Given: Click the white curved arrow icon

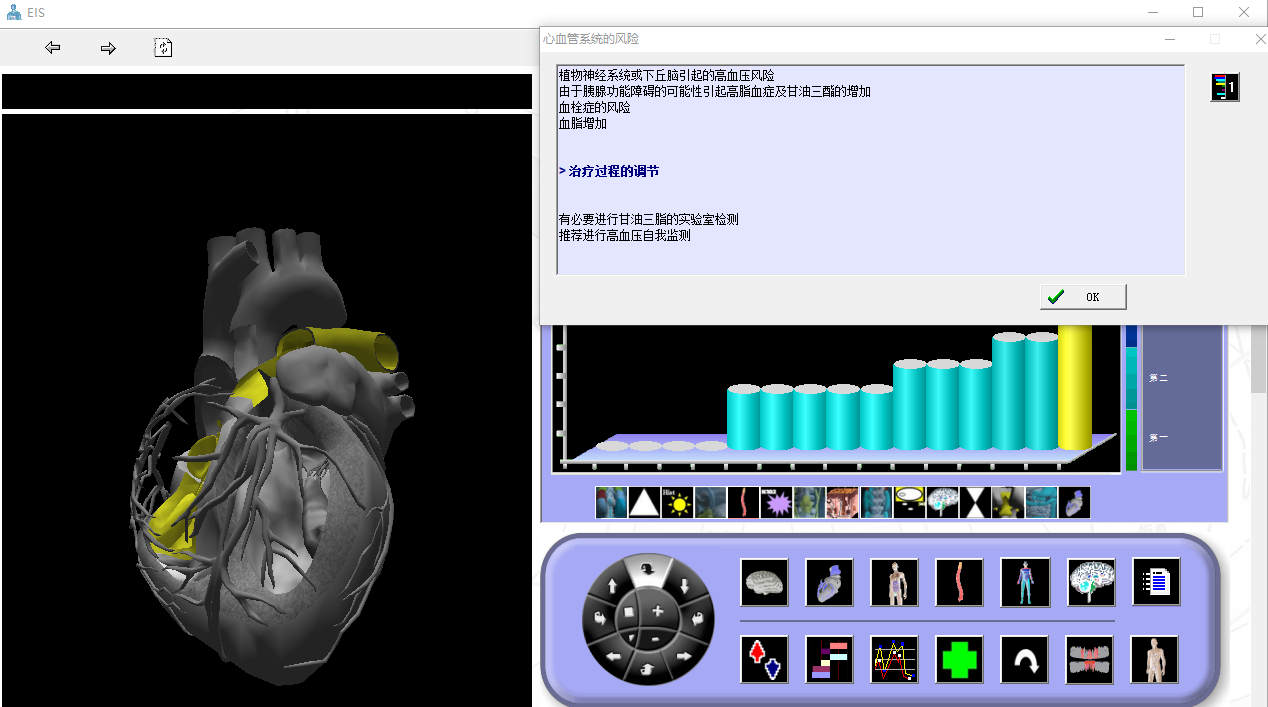Looking at the screenshot, I should 1025,660.
